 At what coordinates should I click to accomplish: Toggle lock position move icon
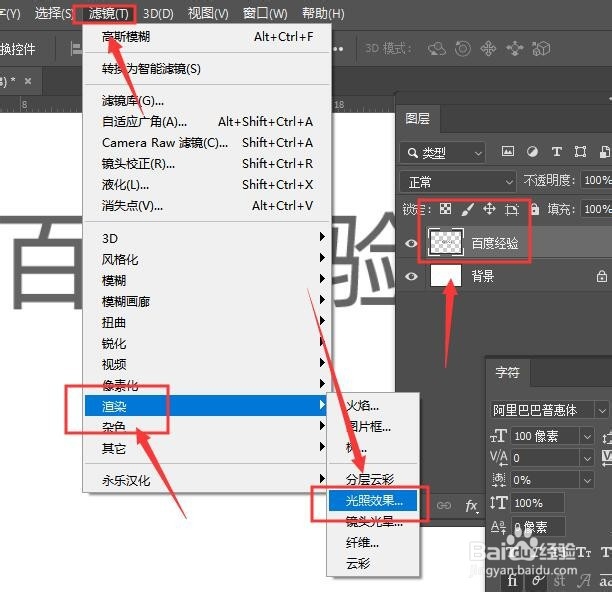click(489, 209)
